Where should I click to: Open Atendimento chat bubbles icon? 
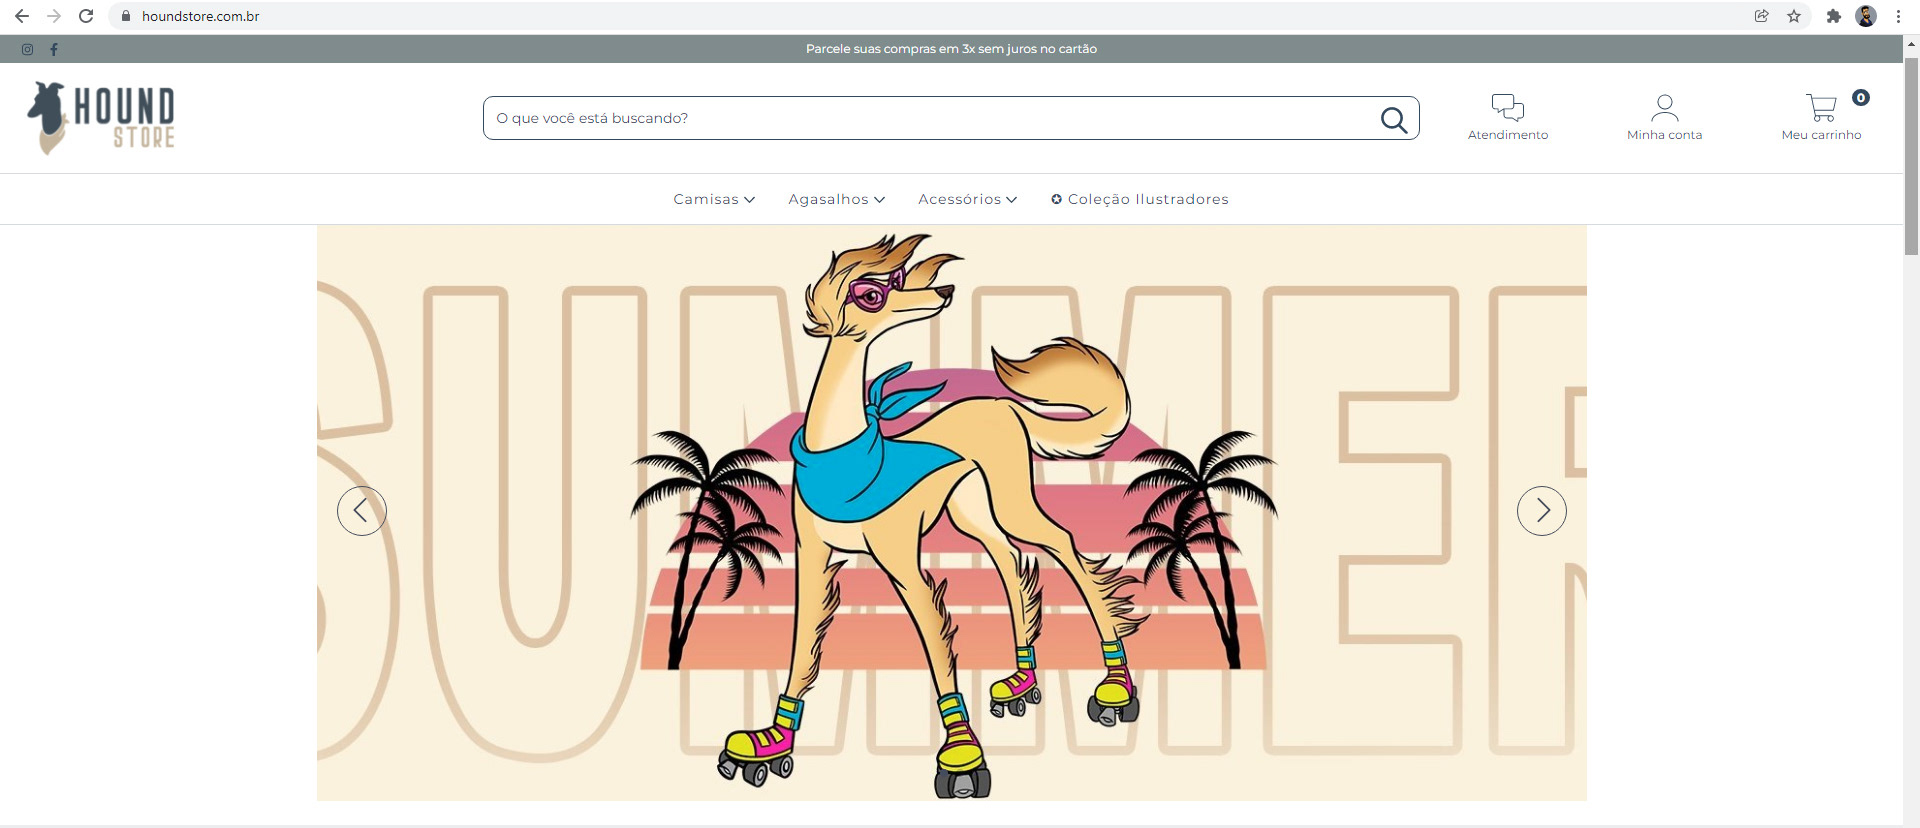coord(1508,107)
